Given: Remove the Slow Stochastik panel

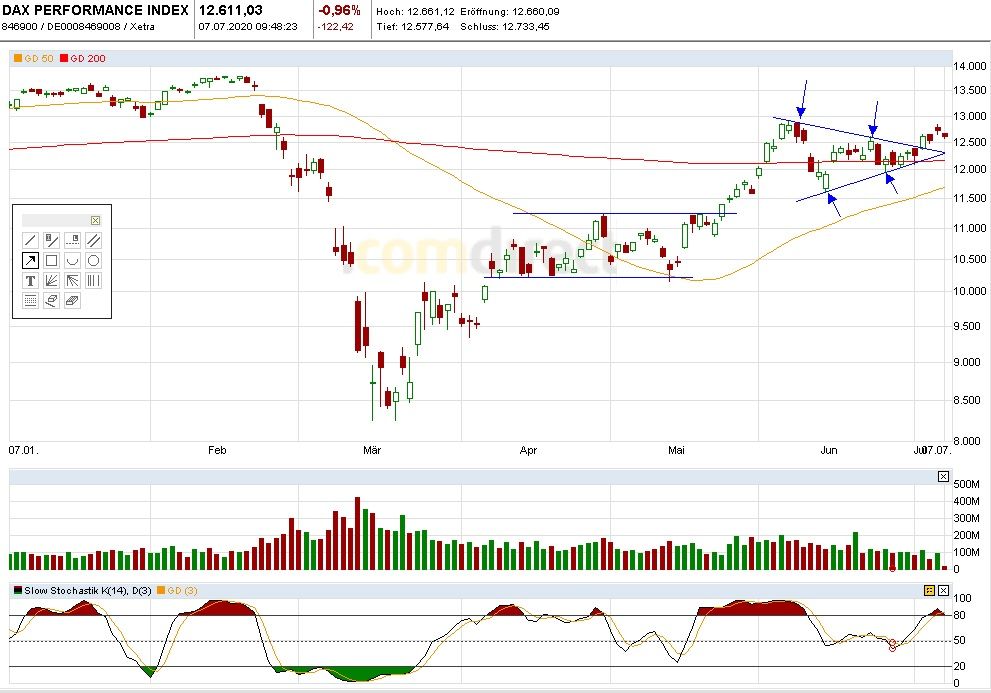Looking at the screenshot, I should click(943, 590).
